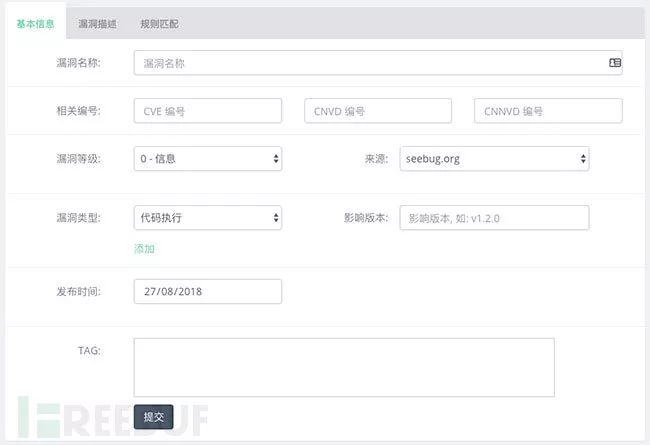Click the FreeBuf watermark logo
The height and width of the screenshot is (445, 650).
[x=111, y=418]
